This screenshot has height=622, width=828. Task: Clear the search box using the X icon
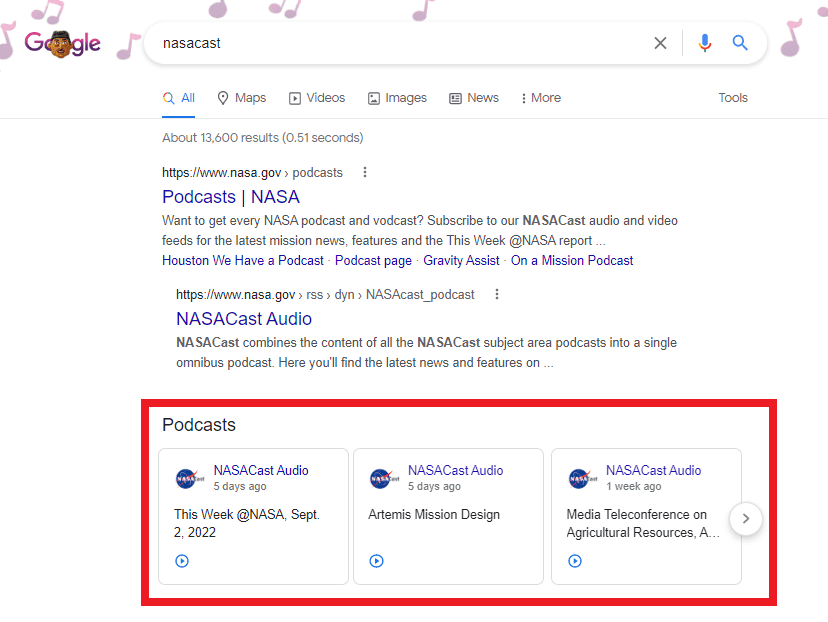pos(660,43)
